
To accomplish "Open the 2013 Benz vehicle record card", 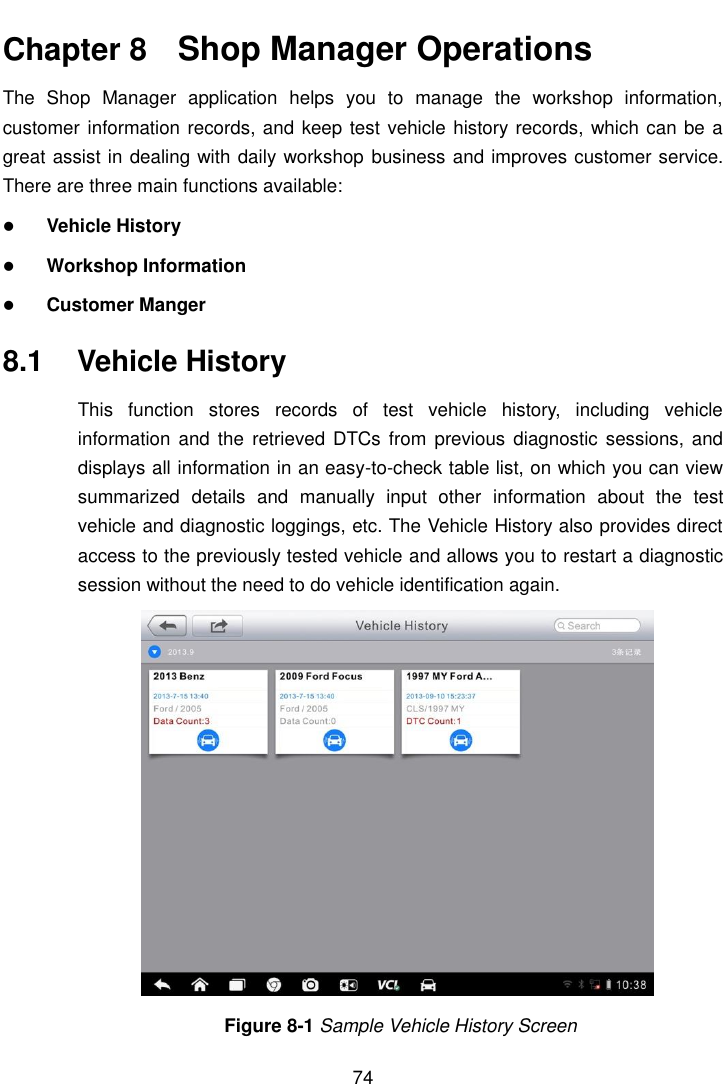I will pyautogui.click(x=208, y=711).
